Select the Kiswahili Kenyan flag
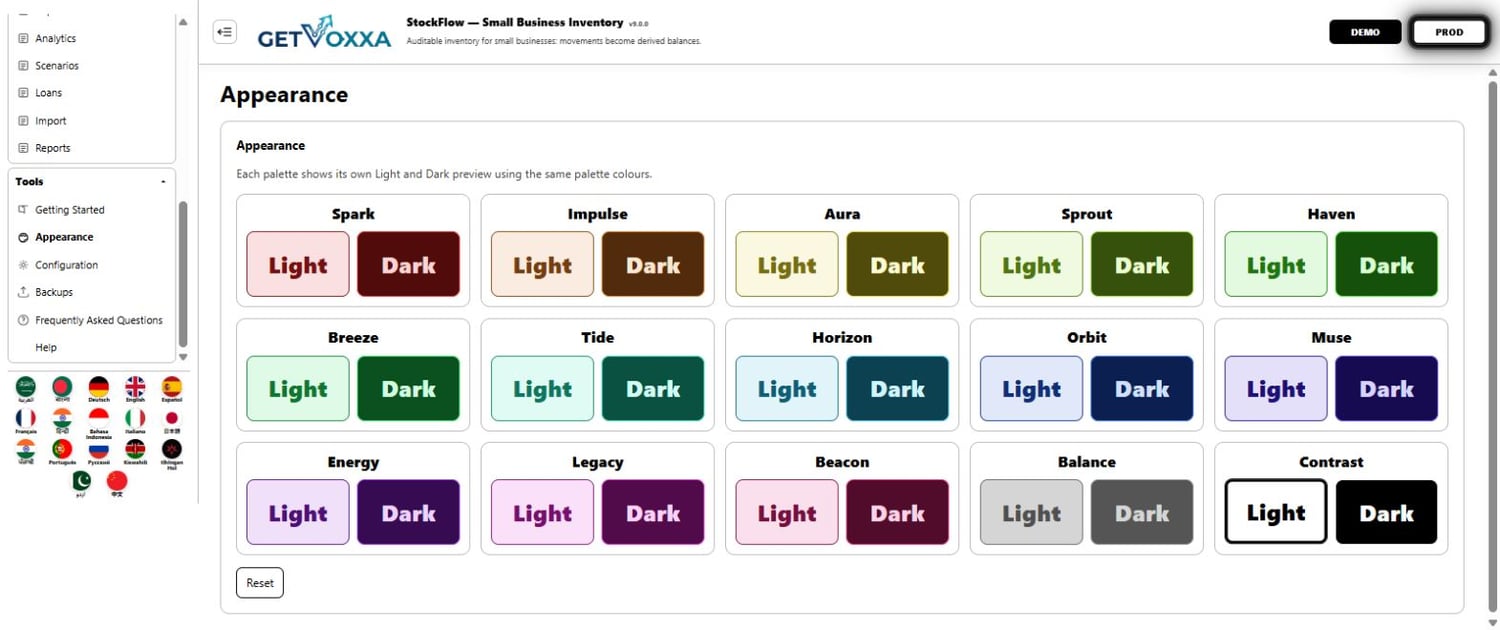 [x=135, y=449]
